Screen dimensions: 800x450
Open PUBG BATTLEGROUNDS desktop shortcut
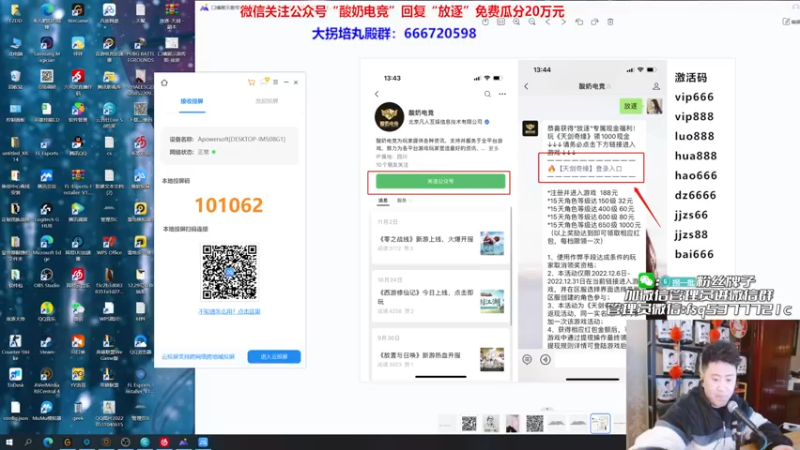coord(140,49)
